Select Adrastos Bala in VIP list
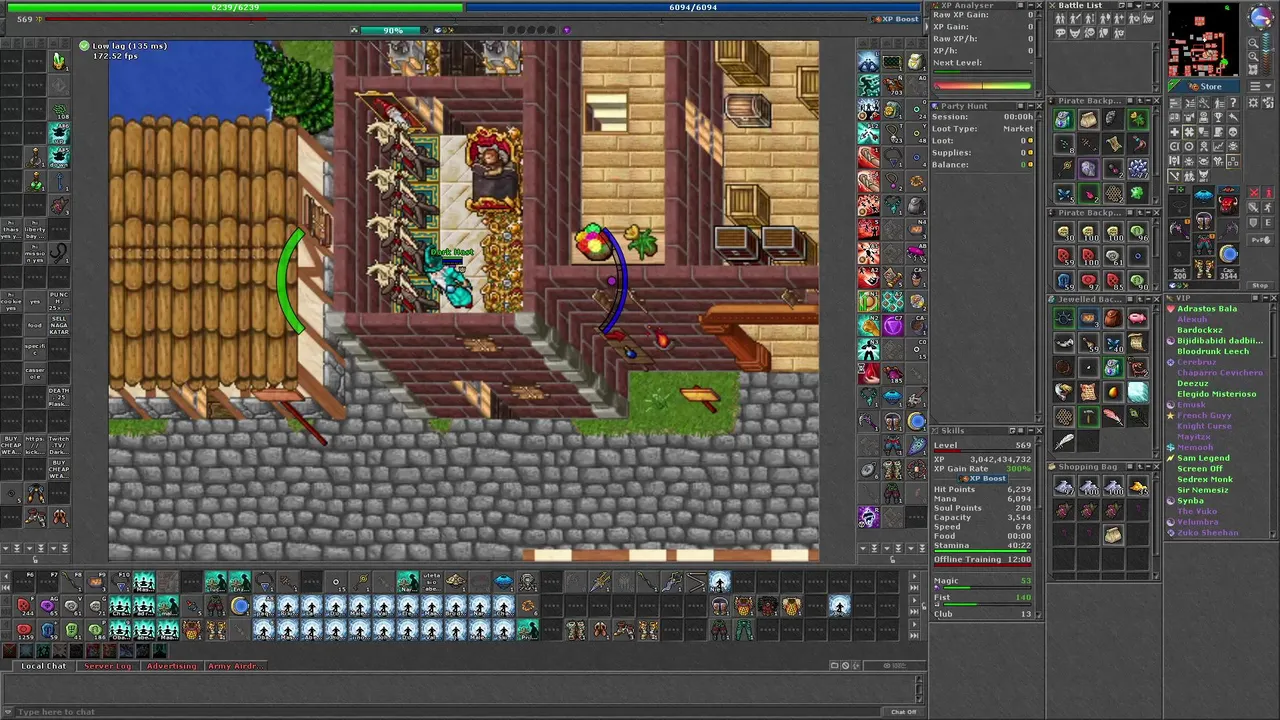The height and width of the screenshot is (720, 1280). (x=1207, y=309)
